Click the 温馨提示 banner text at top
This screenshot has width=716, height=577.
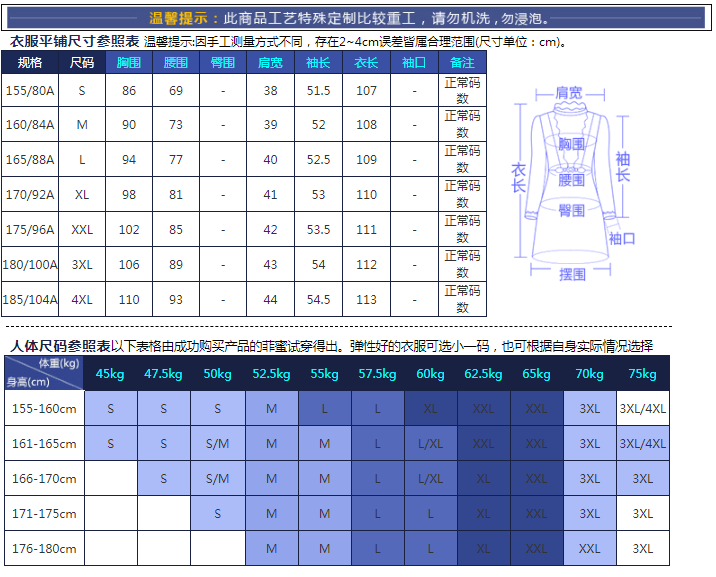(357, 18)
